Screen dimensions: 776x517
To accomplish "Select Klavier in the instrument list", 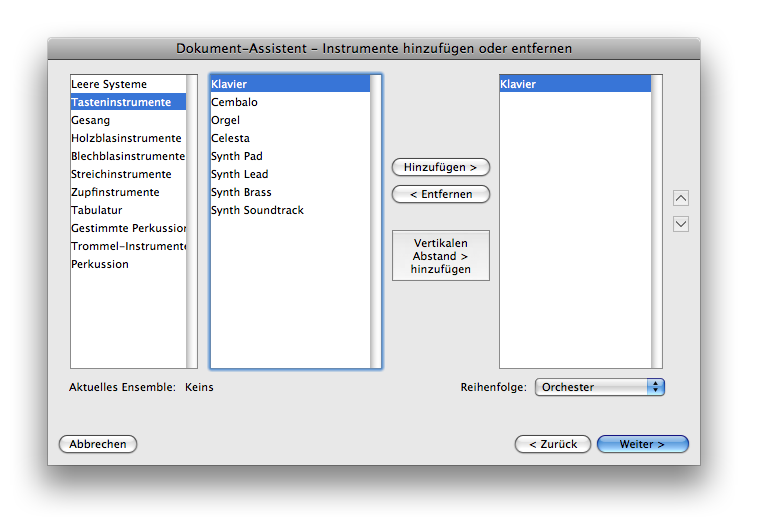I will pos(290,84).
